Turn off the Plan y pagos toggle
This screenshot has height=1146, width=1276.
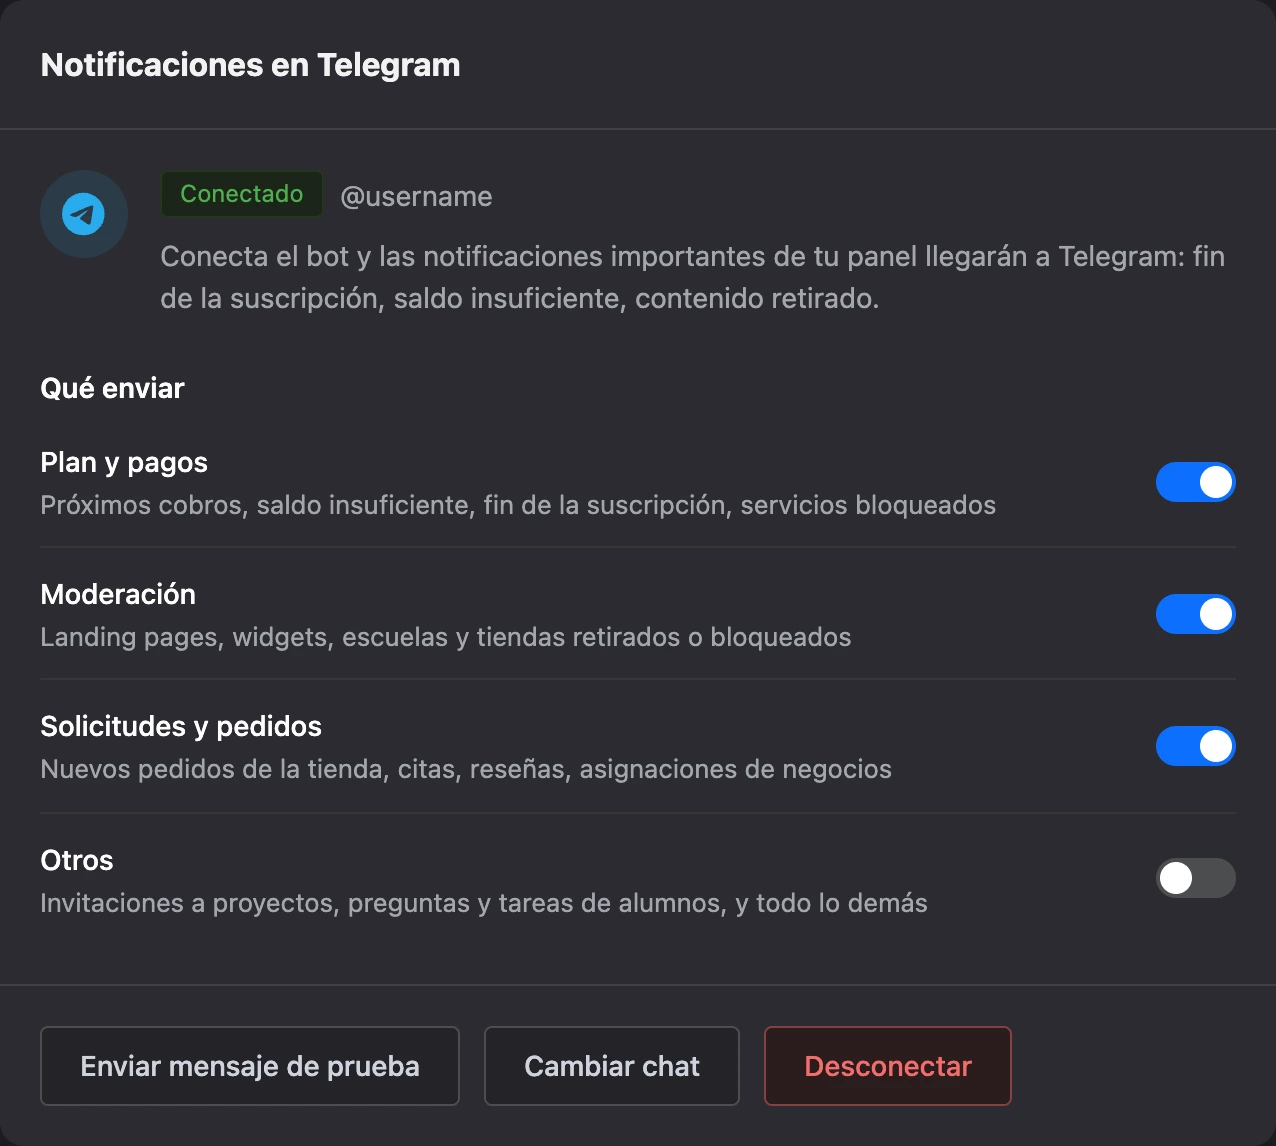tap(1196, 482)
